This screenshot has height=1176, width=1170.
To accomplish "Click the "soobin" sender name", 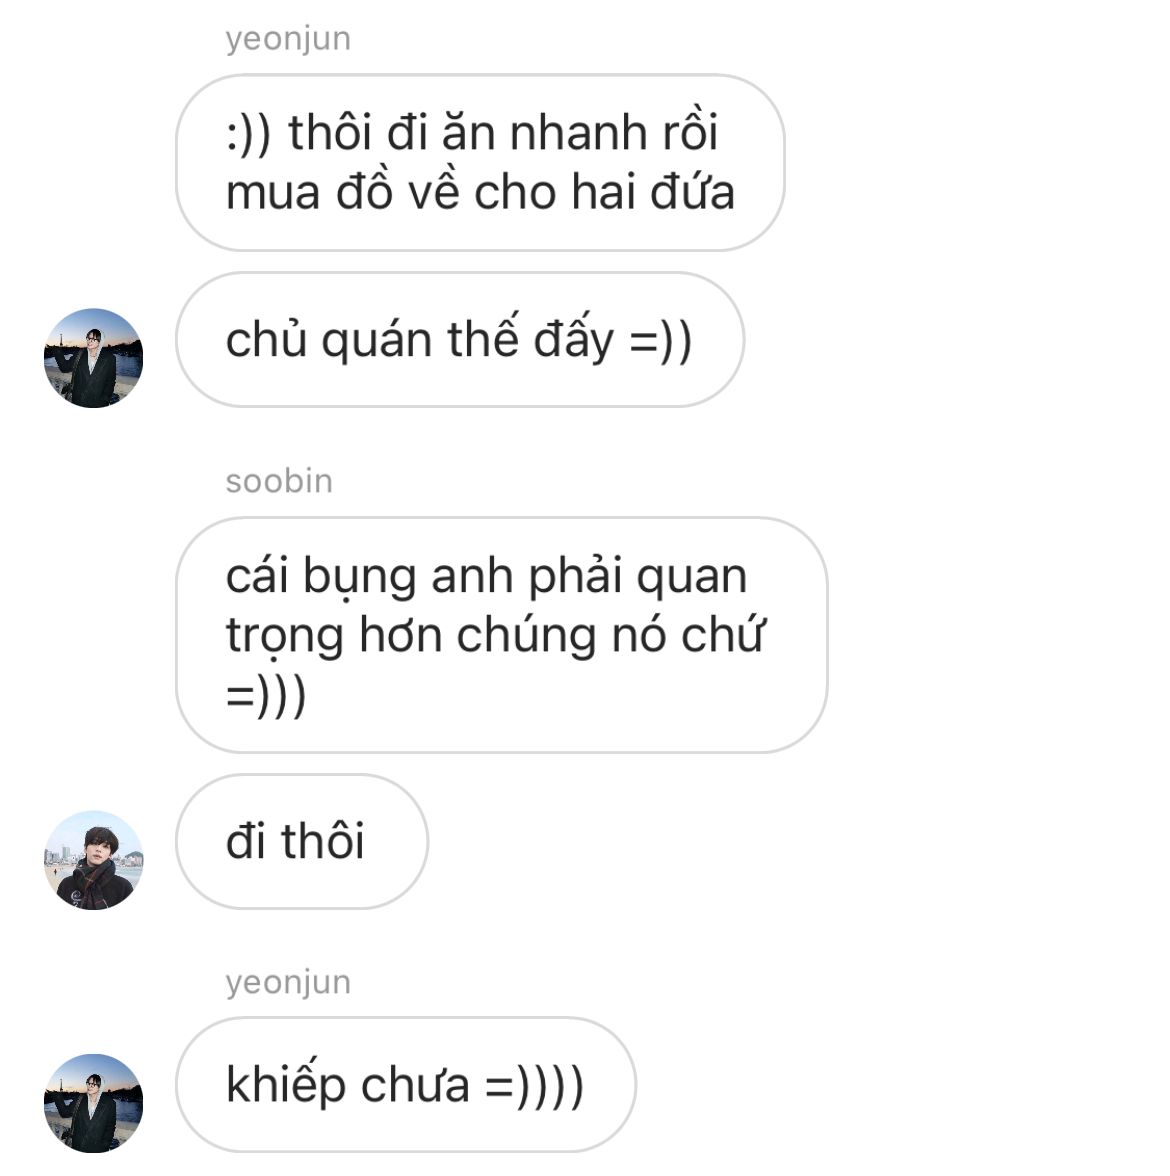I will (x=279, y=482).
